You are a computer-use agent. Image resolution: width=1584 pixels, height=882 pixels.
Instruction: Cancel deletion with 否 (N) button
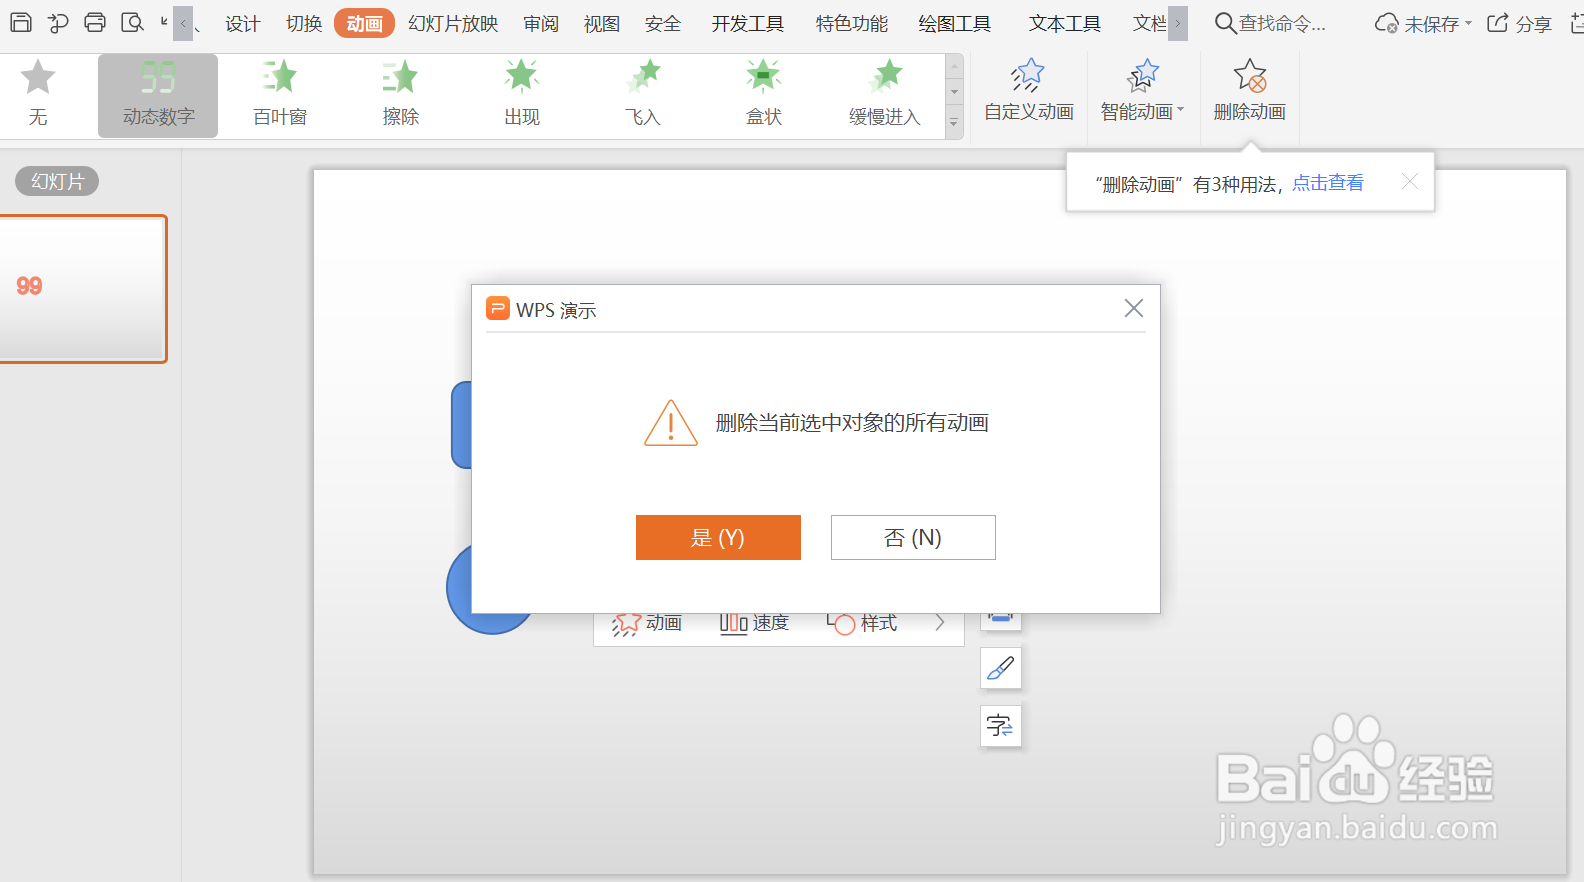point(913,537)
